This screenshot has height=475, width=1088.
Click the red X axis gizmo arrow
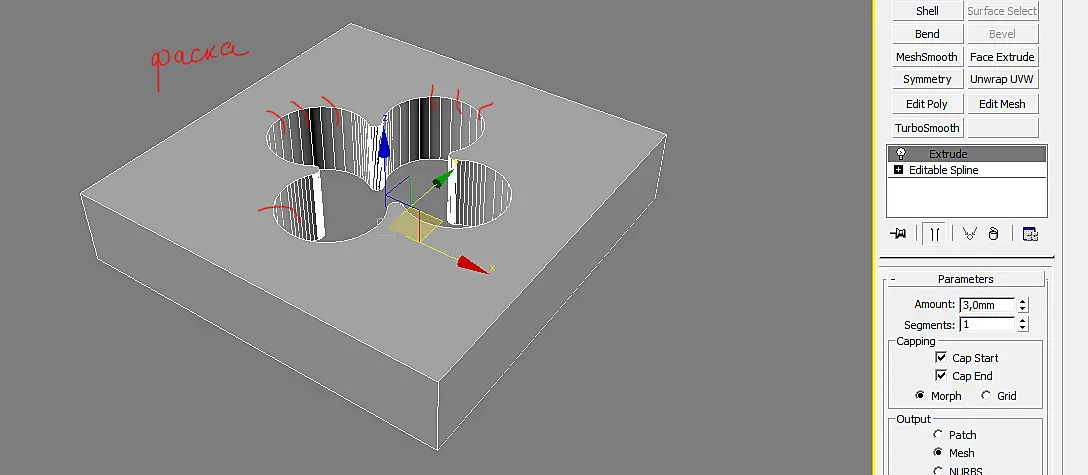tap(474, 264)
